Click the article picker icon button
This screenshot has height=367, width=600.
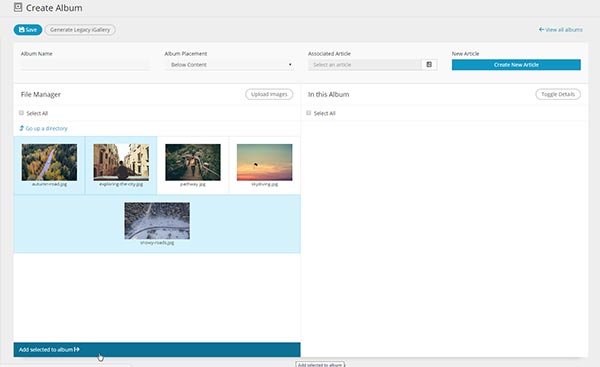429,65
